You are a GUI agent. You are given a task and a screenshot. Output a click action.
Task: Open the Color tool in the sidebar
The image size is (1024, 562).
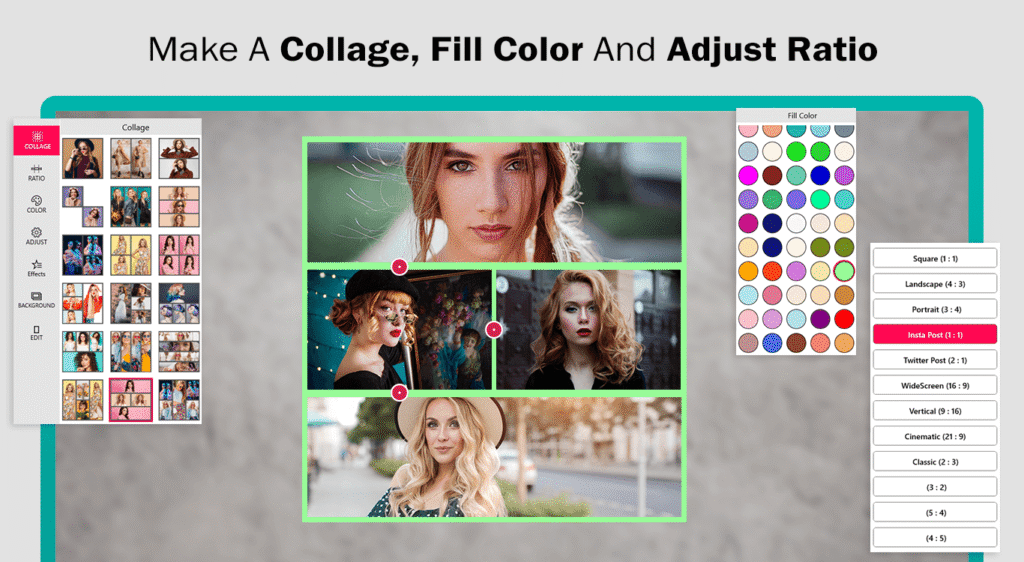point(37,204)
